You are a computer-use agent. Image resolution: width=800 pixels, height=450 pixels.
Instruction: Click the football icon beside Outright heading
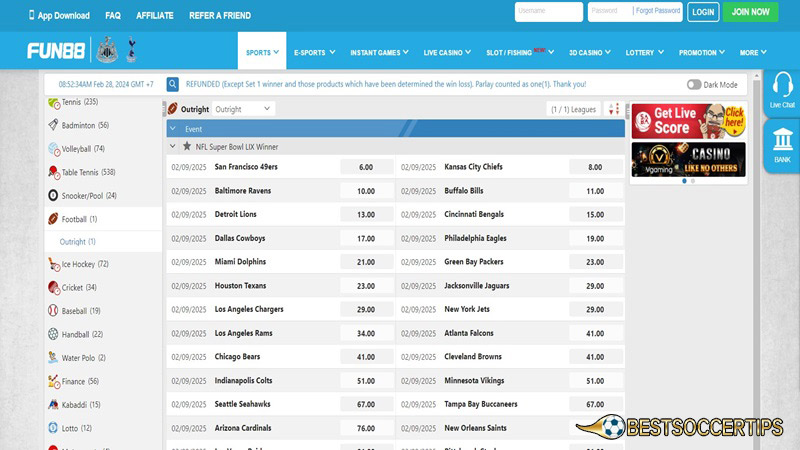pos(173,109)
